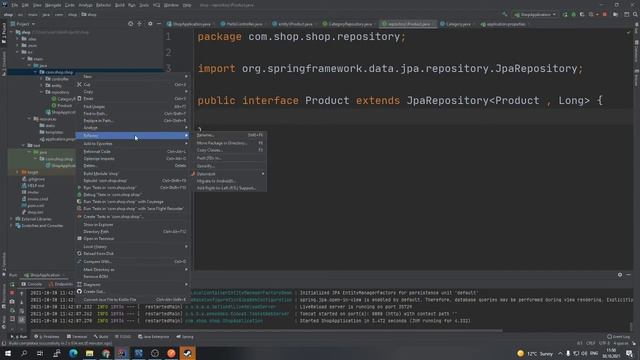Expand the controller package
640x360 pixels.
click(41, 79)
